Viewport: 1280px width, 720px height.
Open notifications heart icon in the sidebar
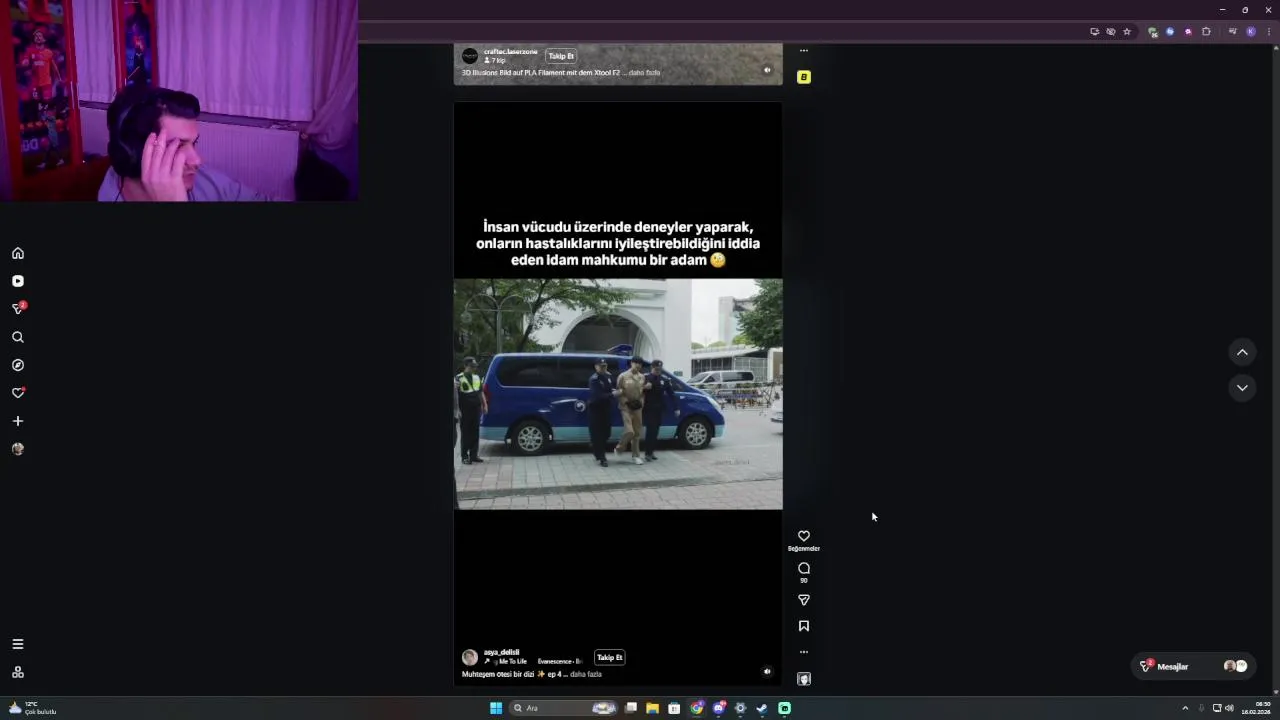pos(18,393)
